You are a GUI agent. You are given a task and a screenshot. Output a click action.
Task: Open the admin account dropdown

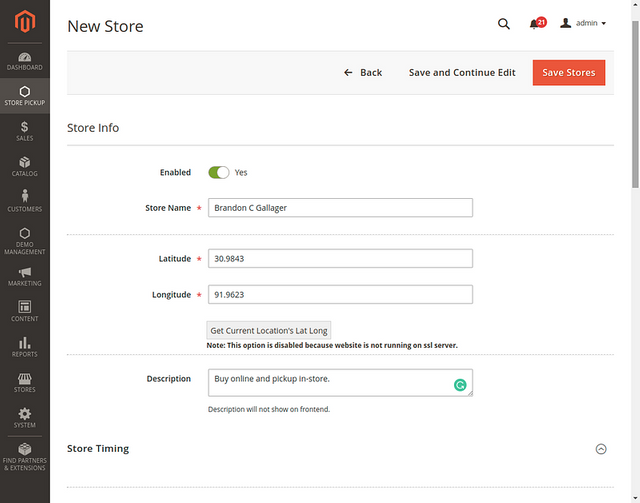click(x=583, y=23)
